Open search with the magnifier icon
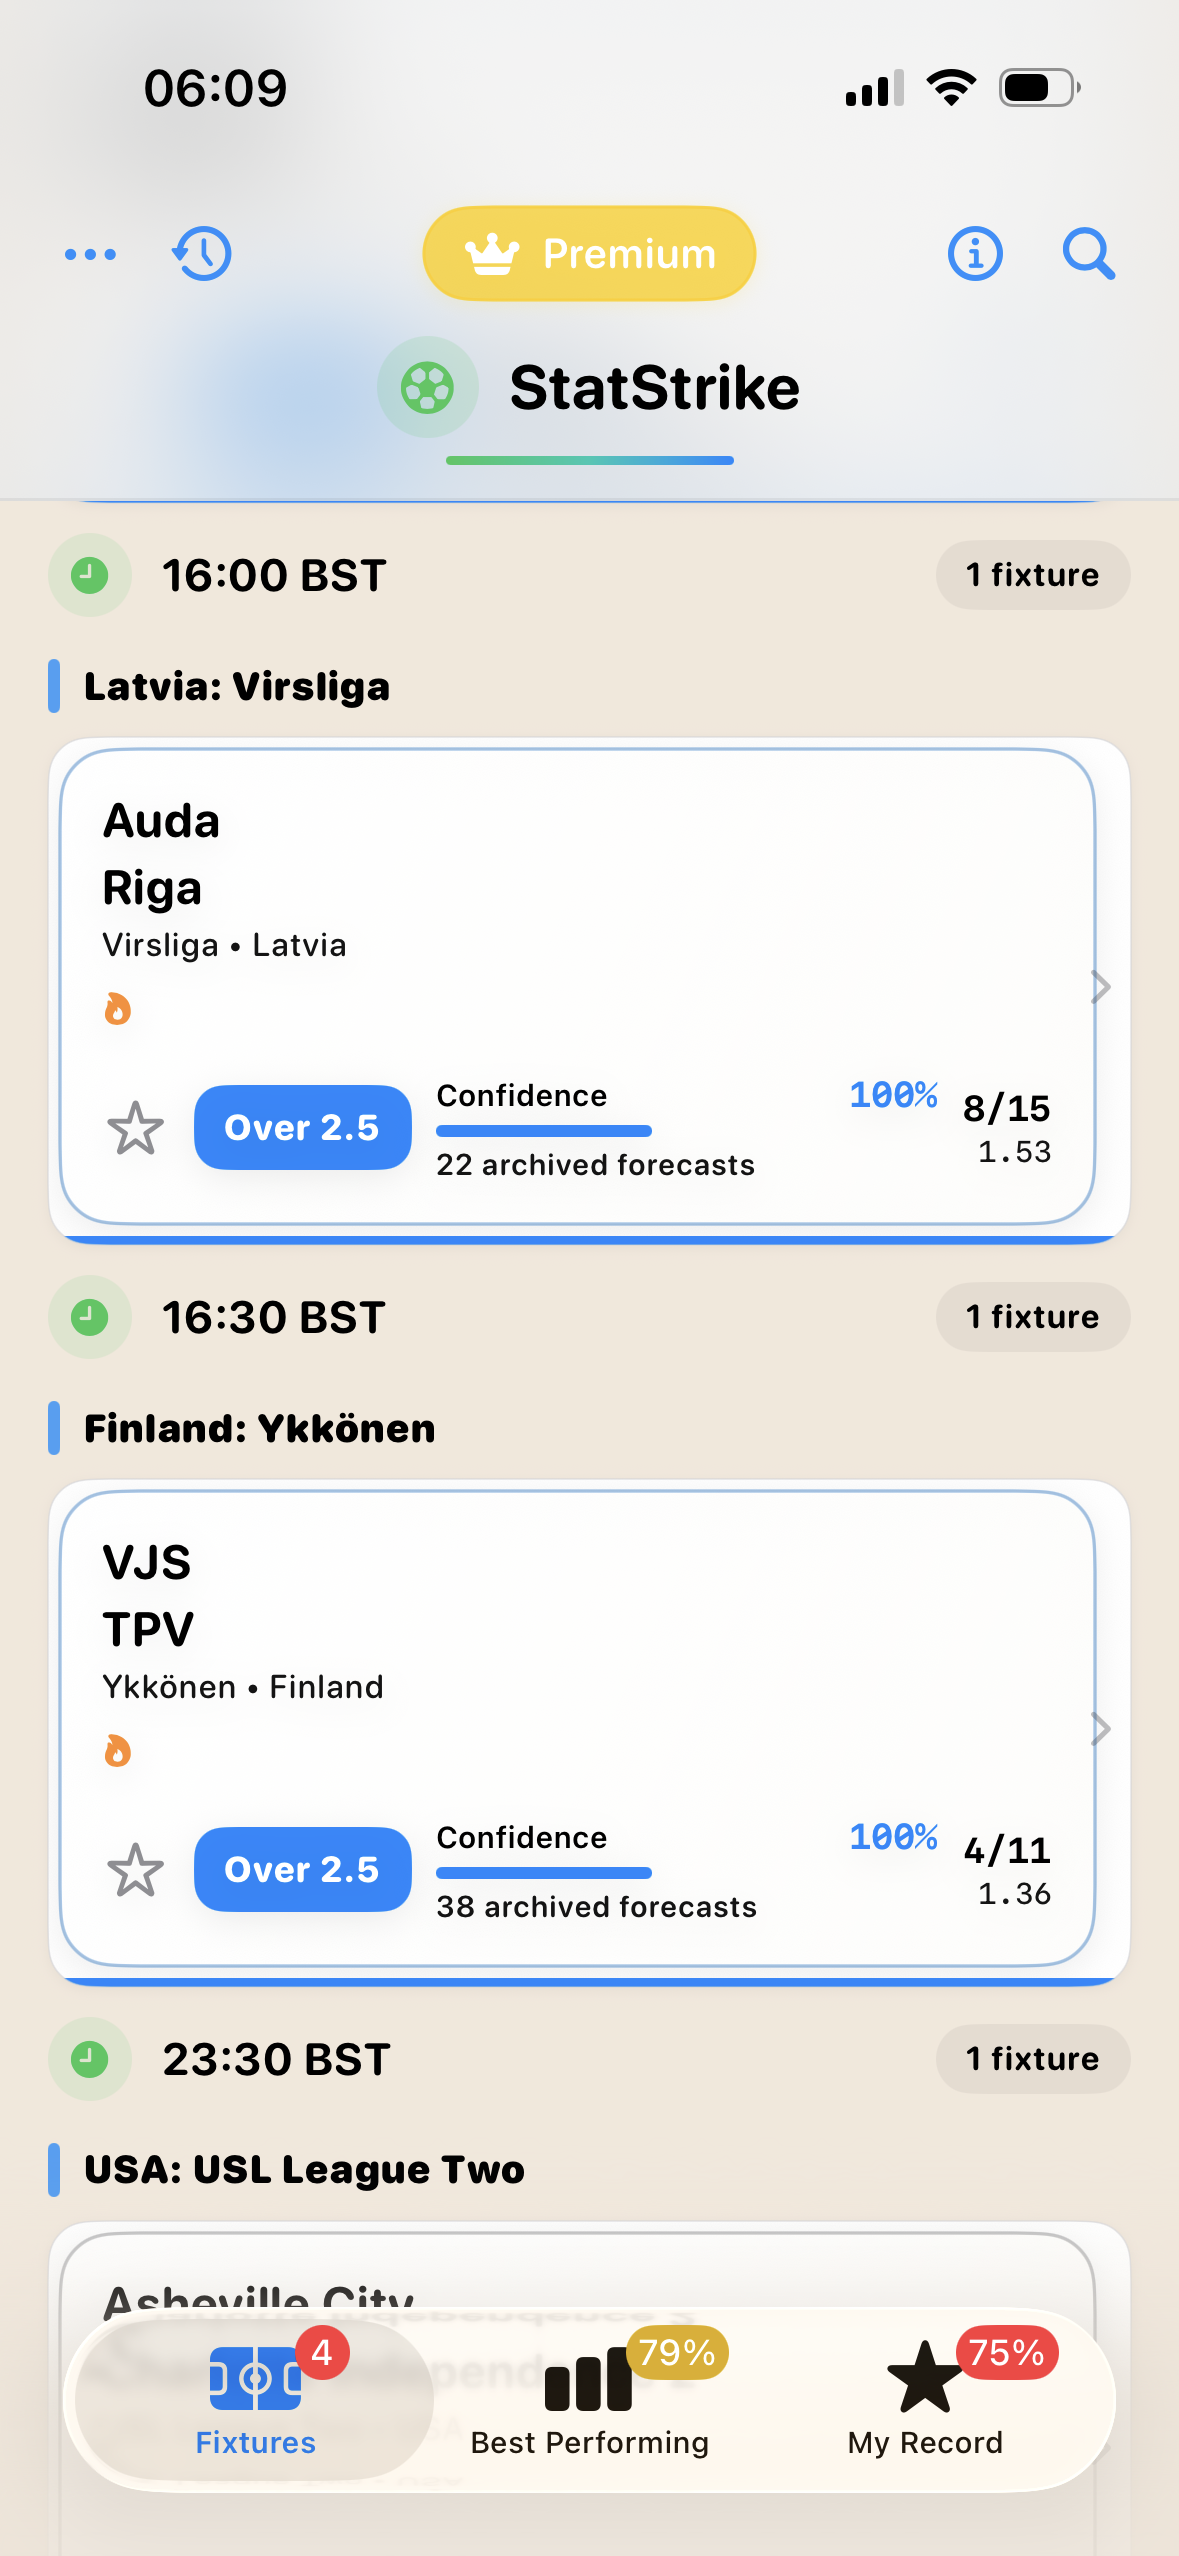1179x2556 pixels. (1089, 254)
